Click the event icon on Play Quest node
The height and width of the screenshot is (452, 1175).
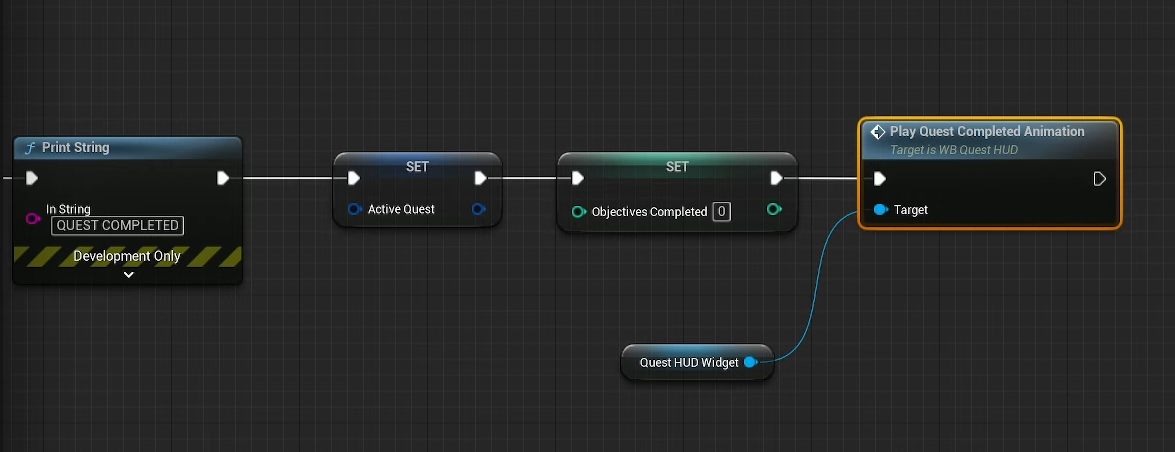click(878, 132)
